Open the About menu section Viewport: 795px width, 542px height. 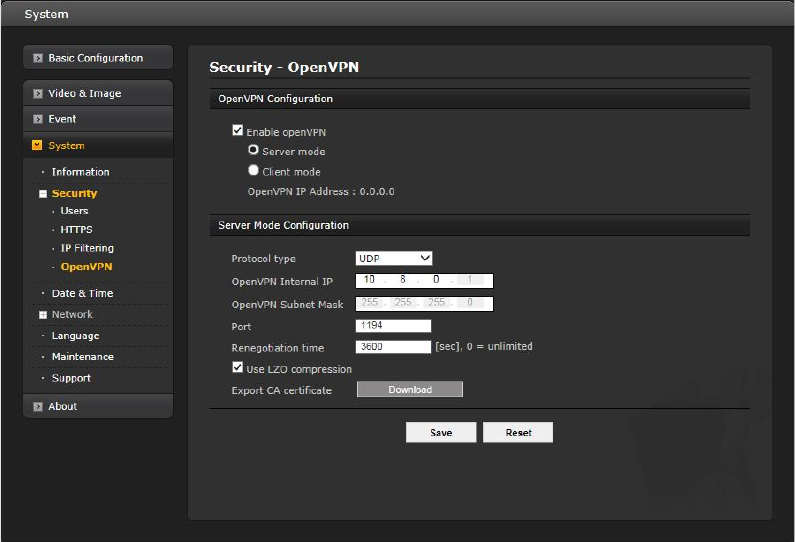tap(98, 406)
